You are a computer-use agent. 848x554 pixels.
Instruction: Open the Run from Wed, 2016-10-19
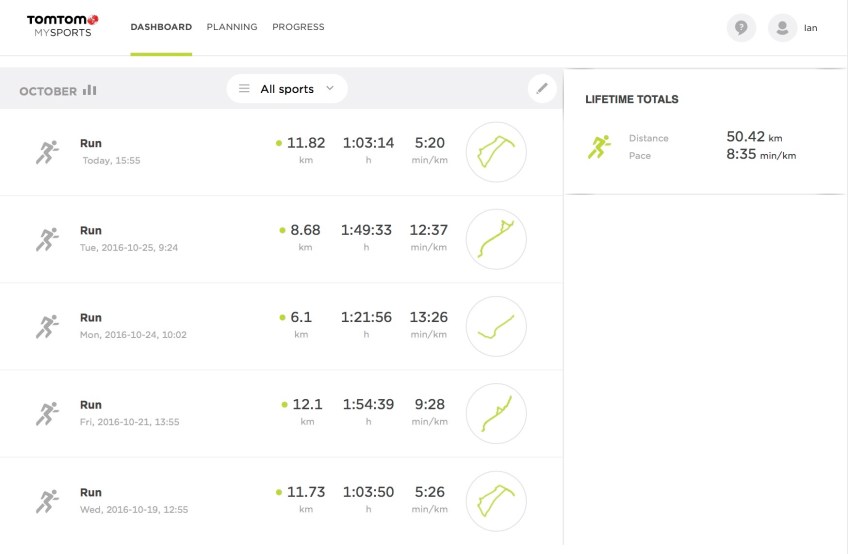91,492
